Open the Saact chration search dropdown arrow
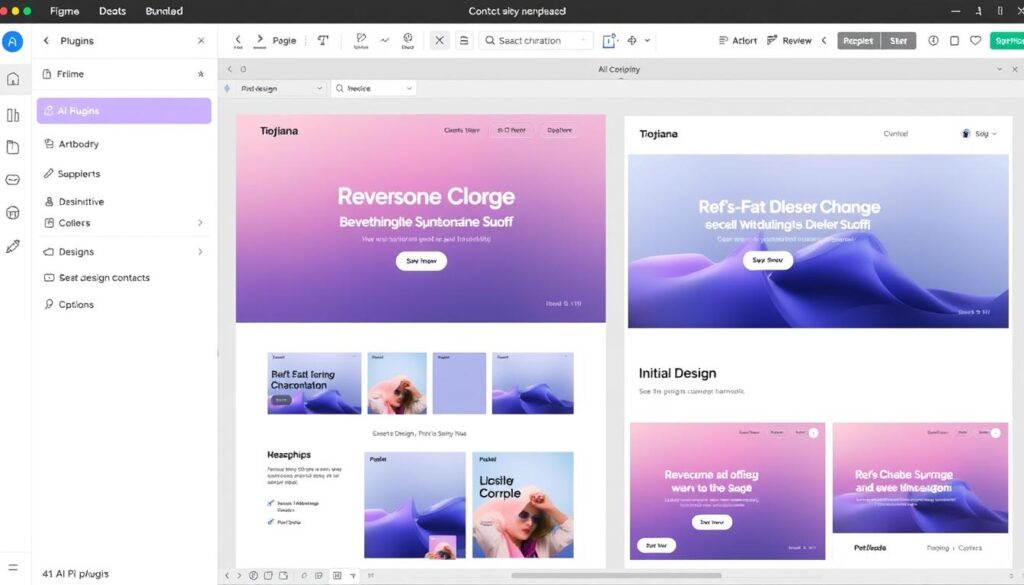1024x585 pixels. [x=583, y=40]
